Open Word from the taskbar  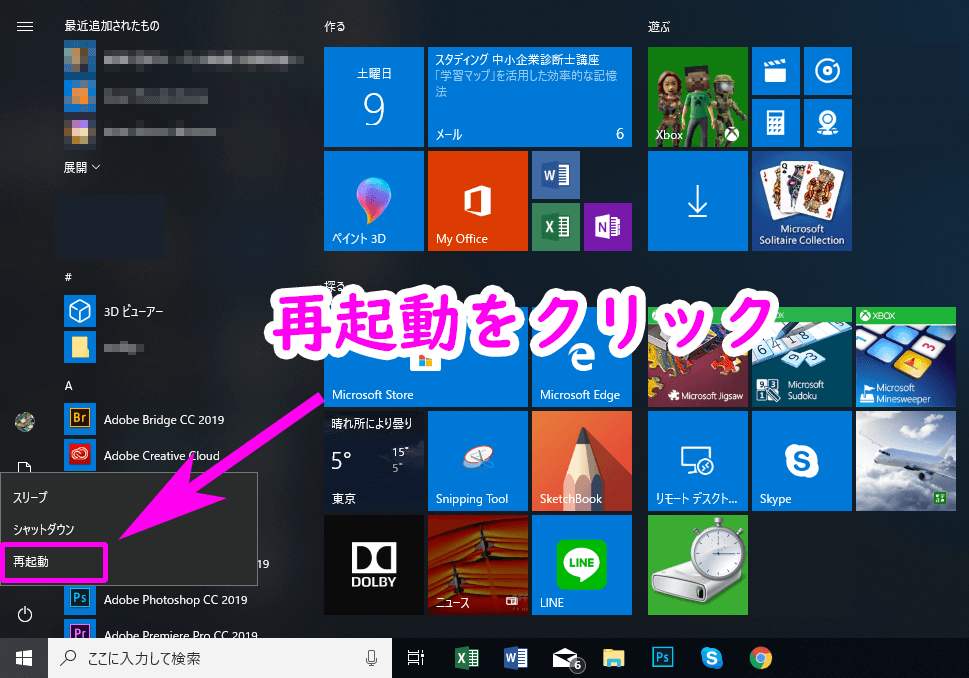tap(515, 658)
